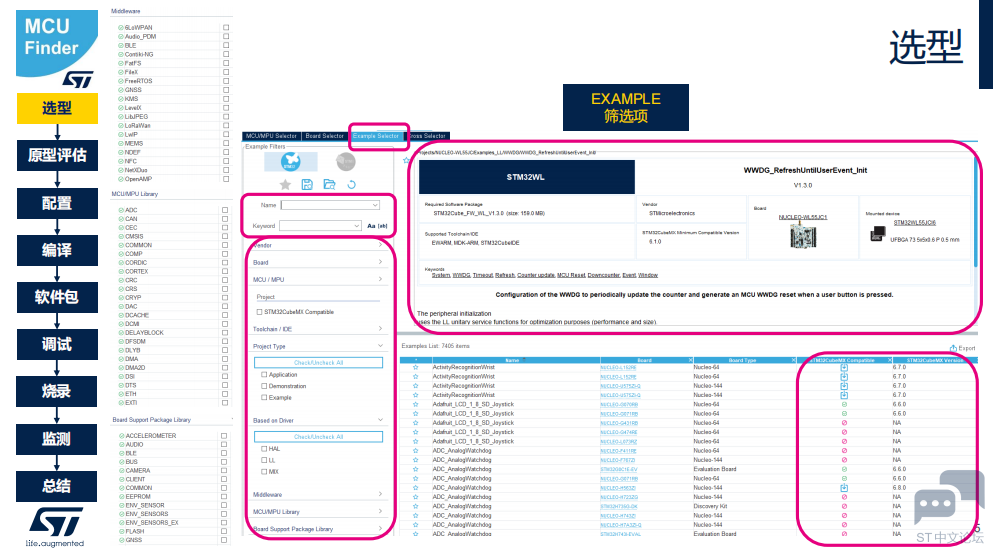Click the download icon on the first row
The height and width of the screenshot is (553, 993).
pos(844,367)
